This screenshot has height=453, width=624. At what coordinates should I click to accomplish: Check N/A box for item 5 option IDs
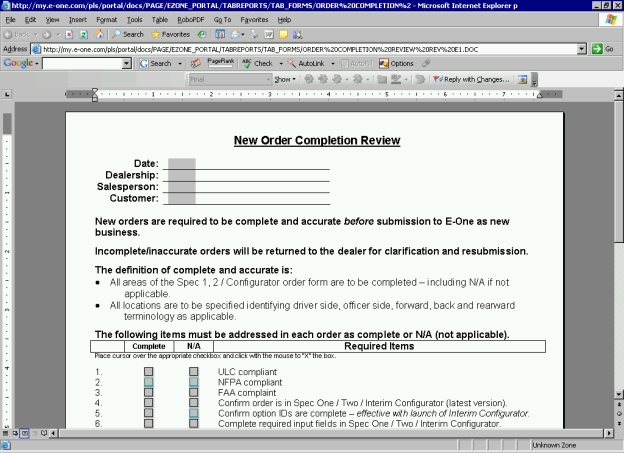point(193,413)
